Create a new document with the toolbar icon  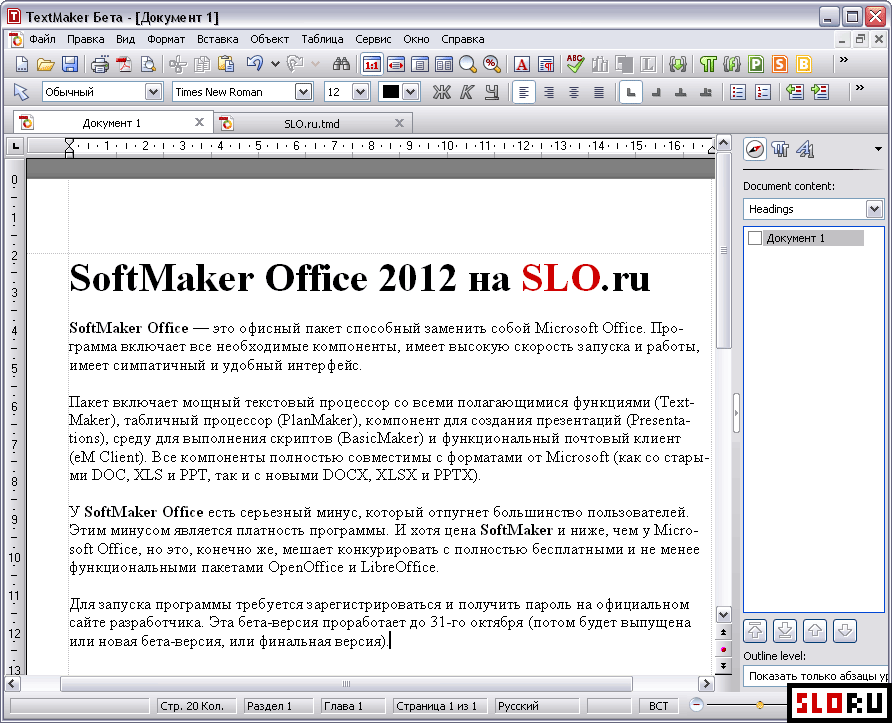[x=22, y=64]
